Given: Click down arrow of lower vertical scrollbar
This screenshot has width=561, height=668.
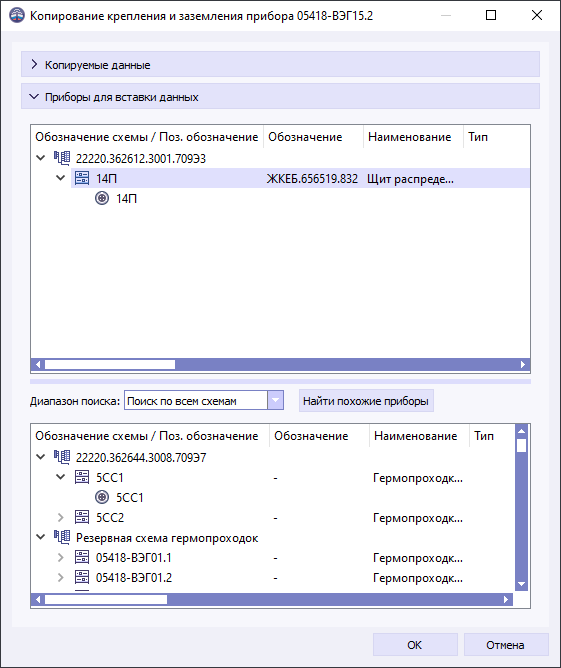Looking at the screenshot, I should click(521, 584).
